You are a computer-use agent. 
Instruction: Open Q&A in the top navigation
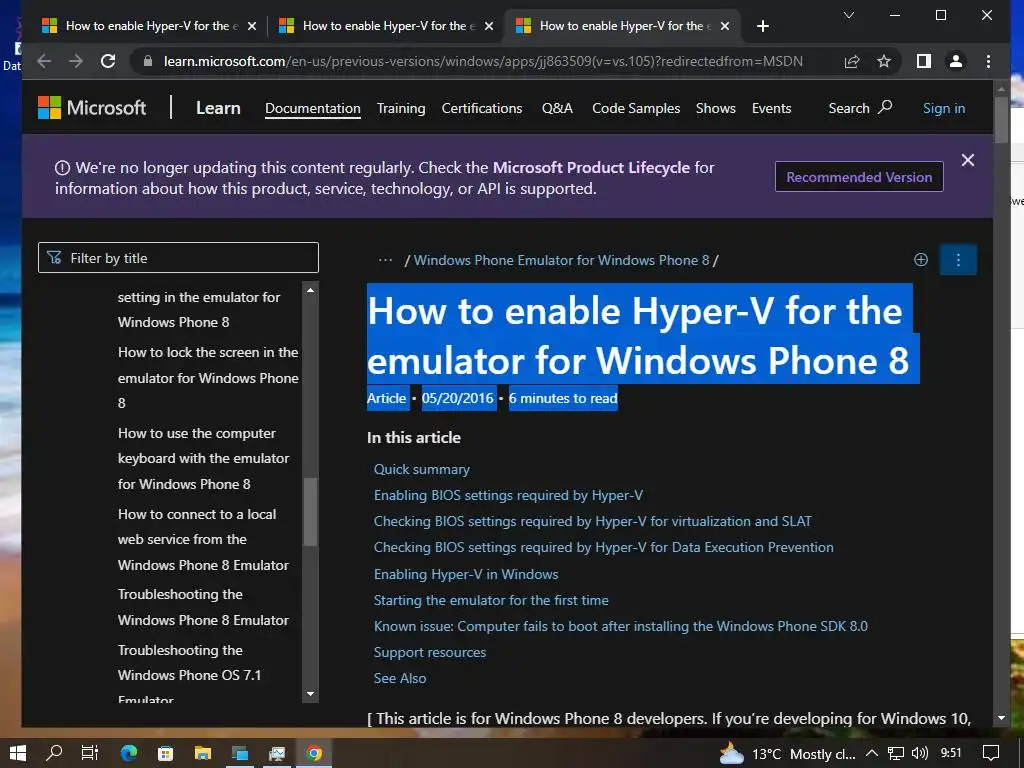pos(557,108)
